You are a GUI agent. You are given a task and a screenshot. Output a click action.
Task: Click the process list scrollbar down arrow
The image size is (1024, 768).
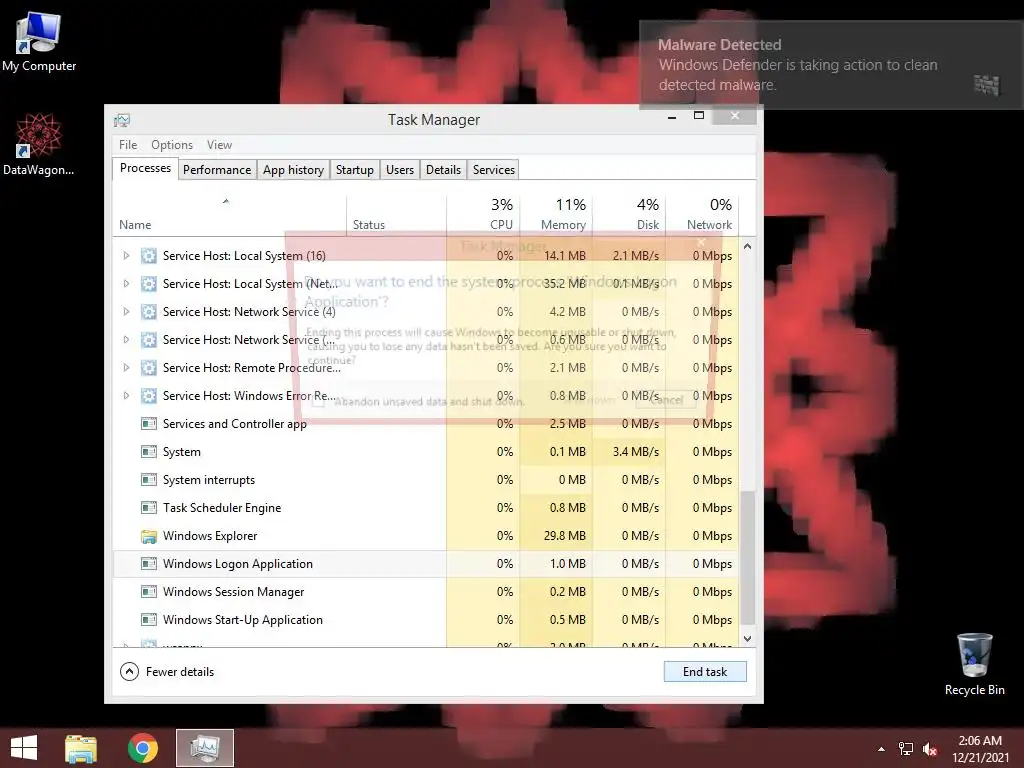(x=748, y=639)
